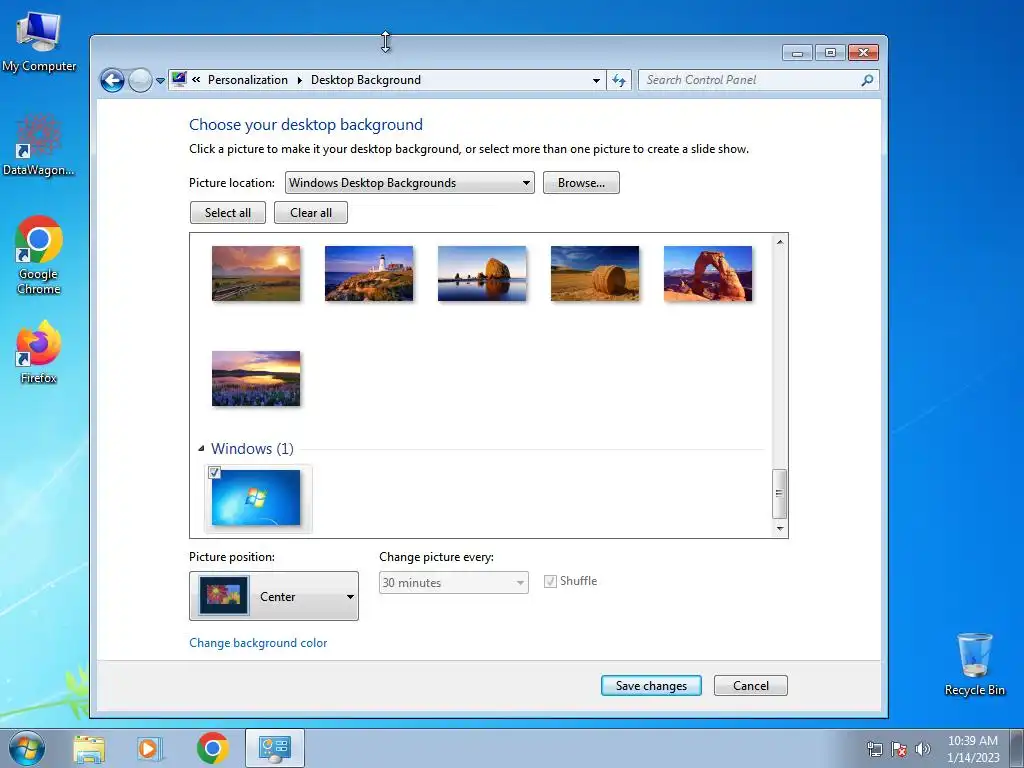
Task: Select the hay bale wallpaper thumbnail
Action: point(595,274)
